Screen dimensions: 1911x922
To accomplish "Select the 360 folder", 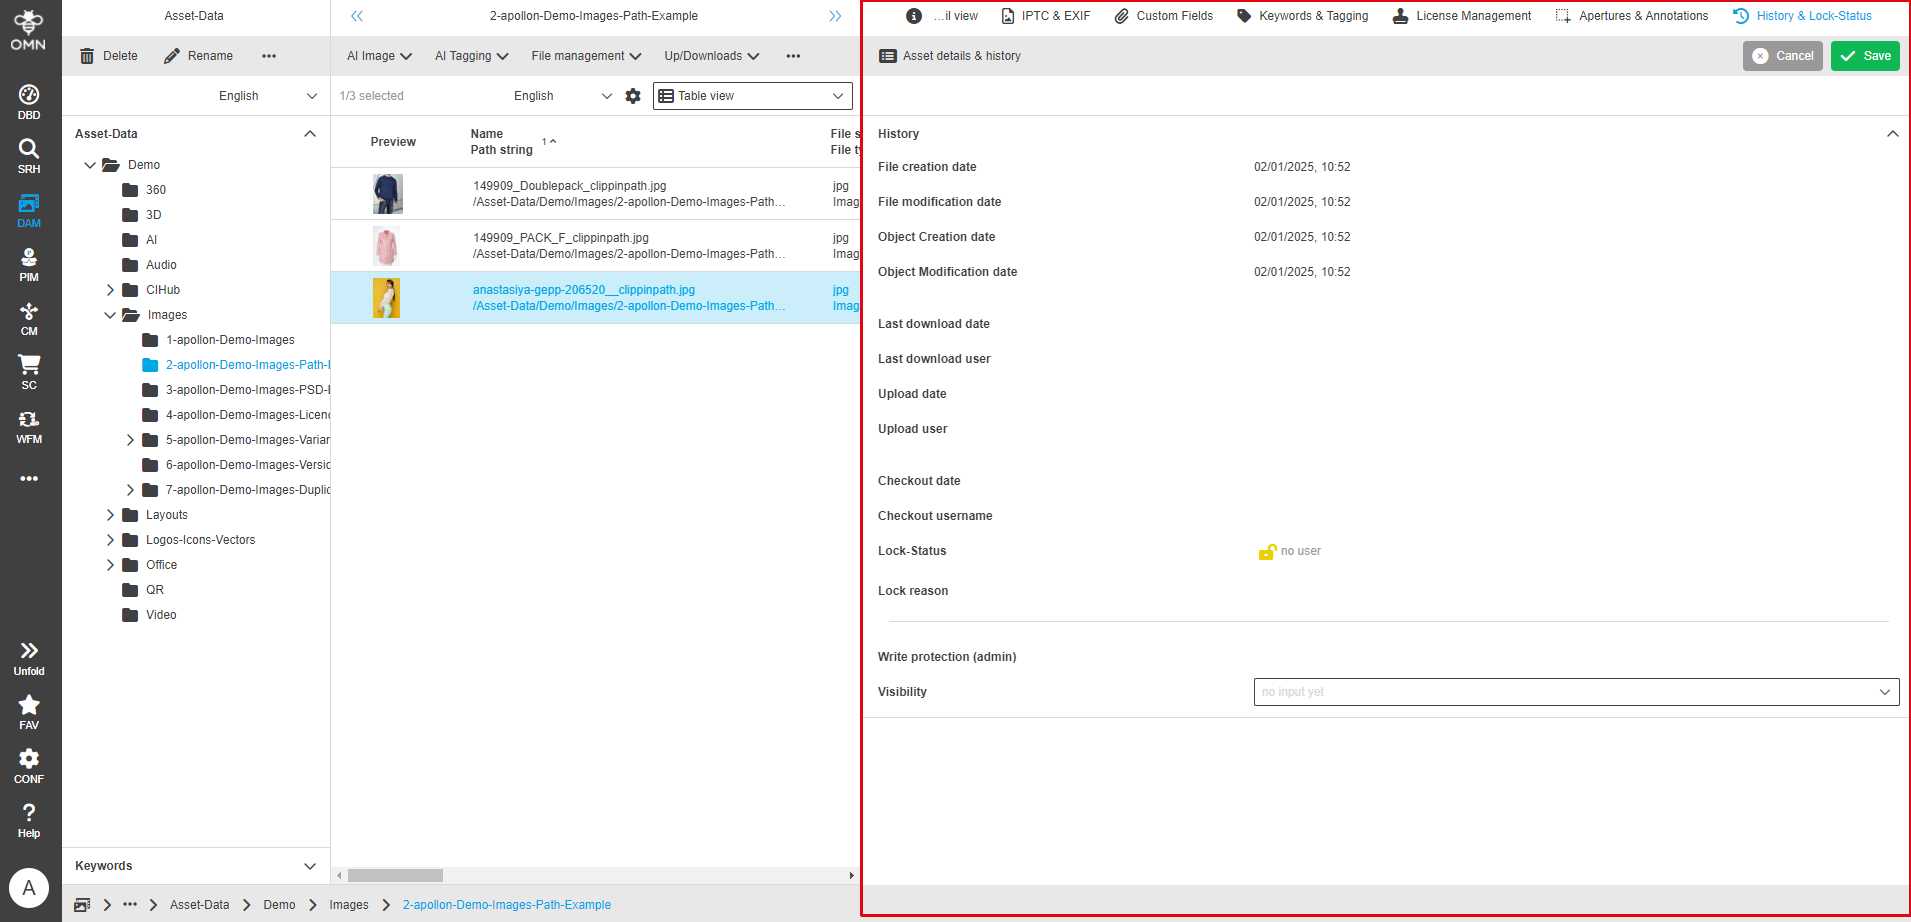I will (144, 190).
